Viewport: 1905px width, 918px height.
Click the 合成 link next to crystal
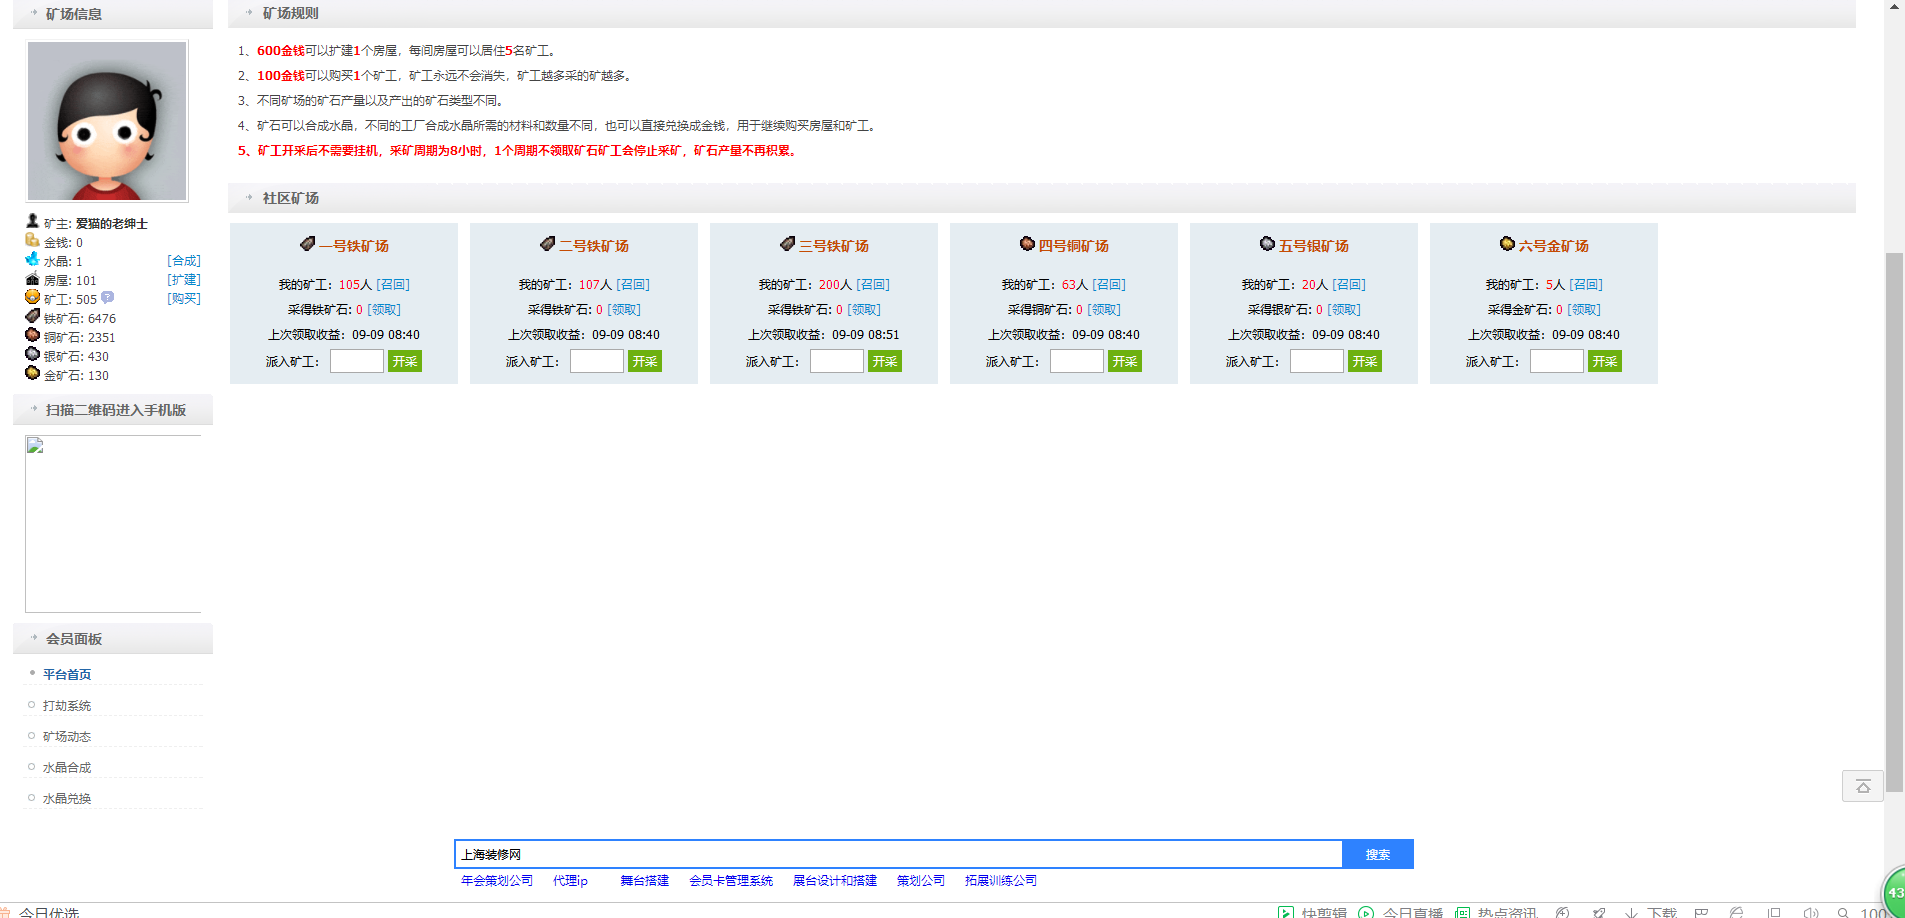click(184, 261)
